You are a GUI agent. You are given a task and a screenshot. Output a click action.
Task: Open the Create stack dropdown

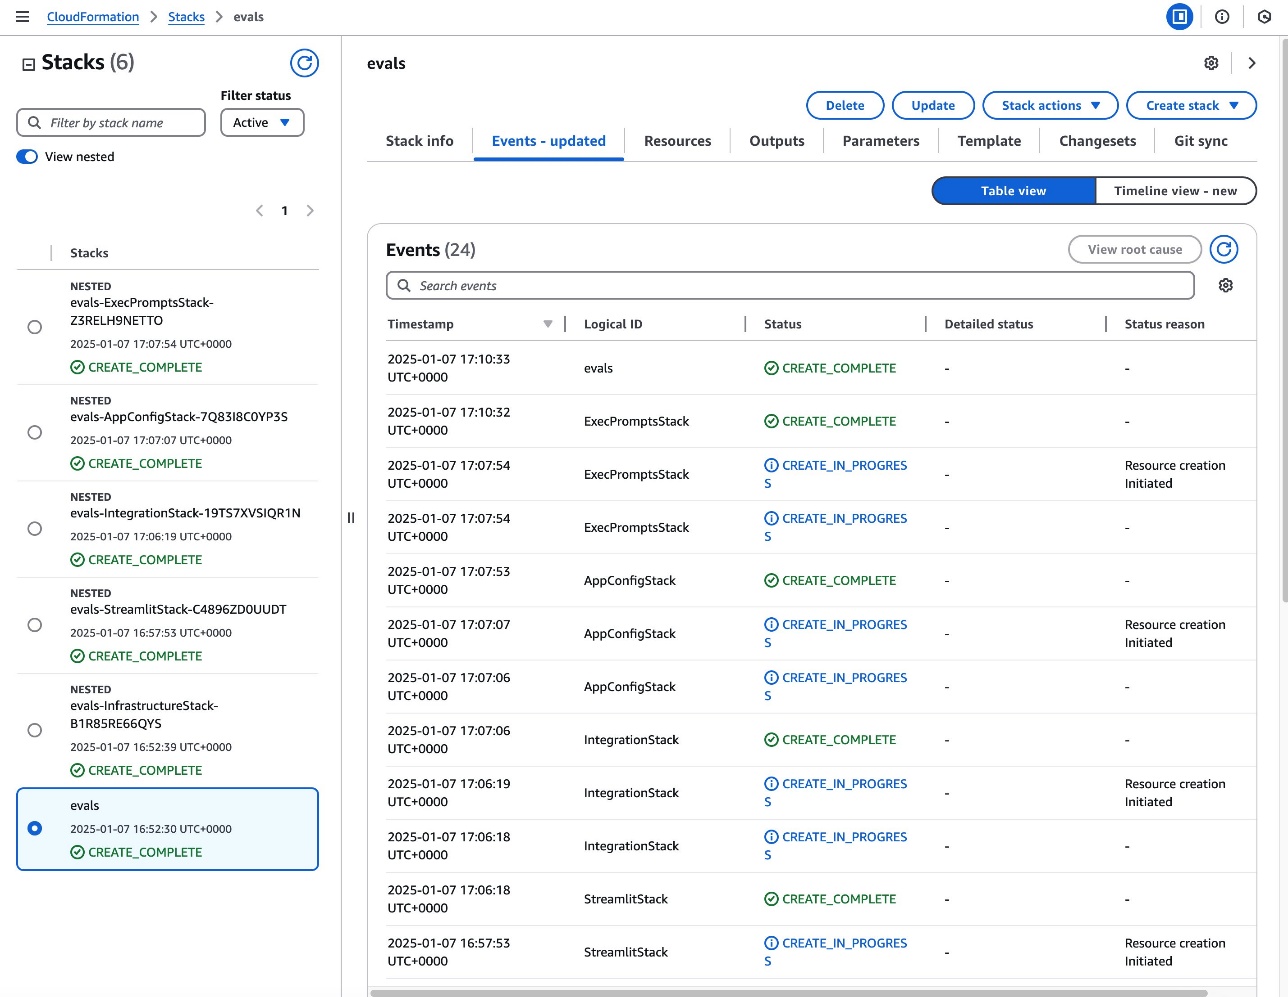pyautogui.click(x=1191, y=105)
